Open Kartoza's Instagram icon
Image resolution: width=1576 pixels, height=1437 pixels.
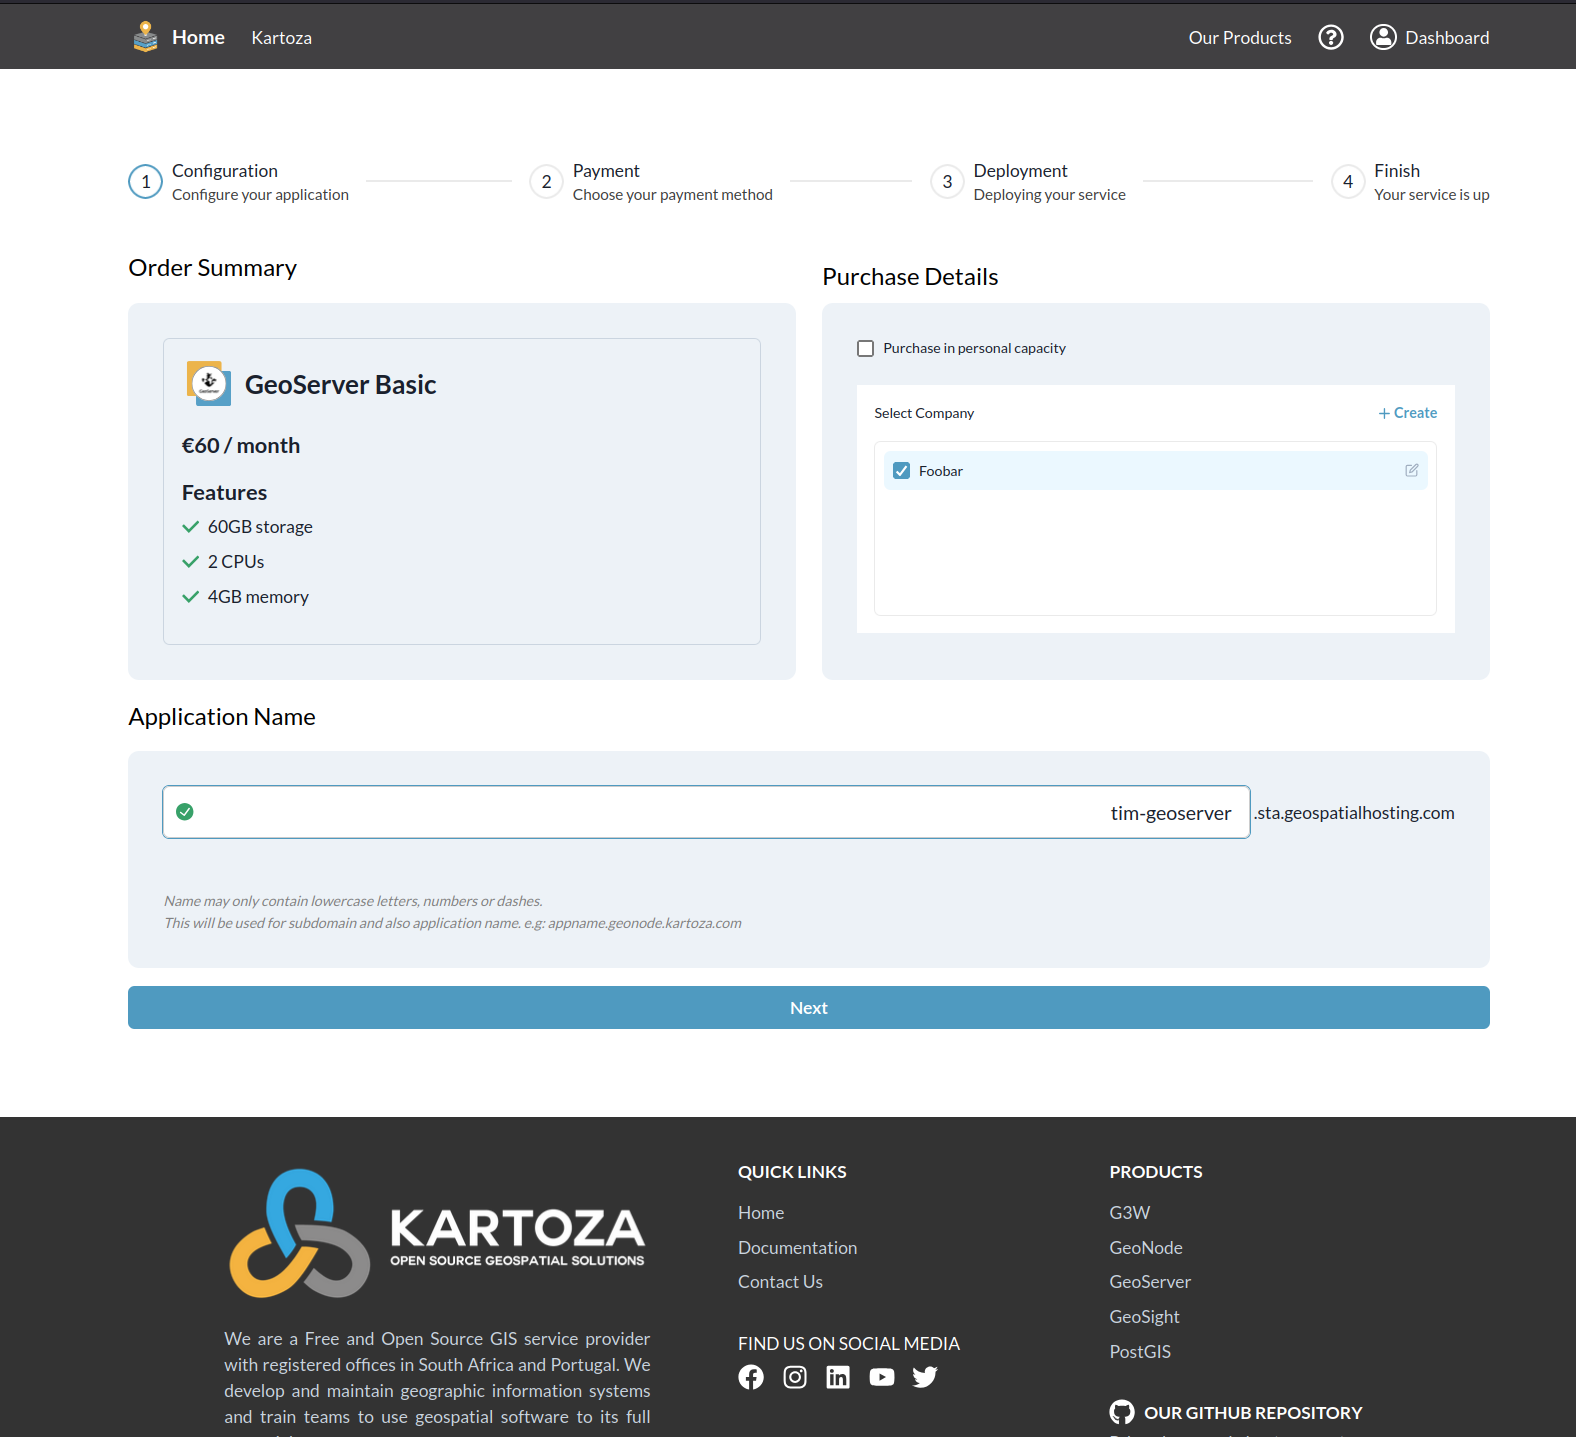point(795,1377)
